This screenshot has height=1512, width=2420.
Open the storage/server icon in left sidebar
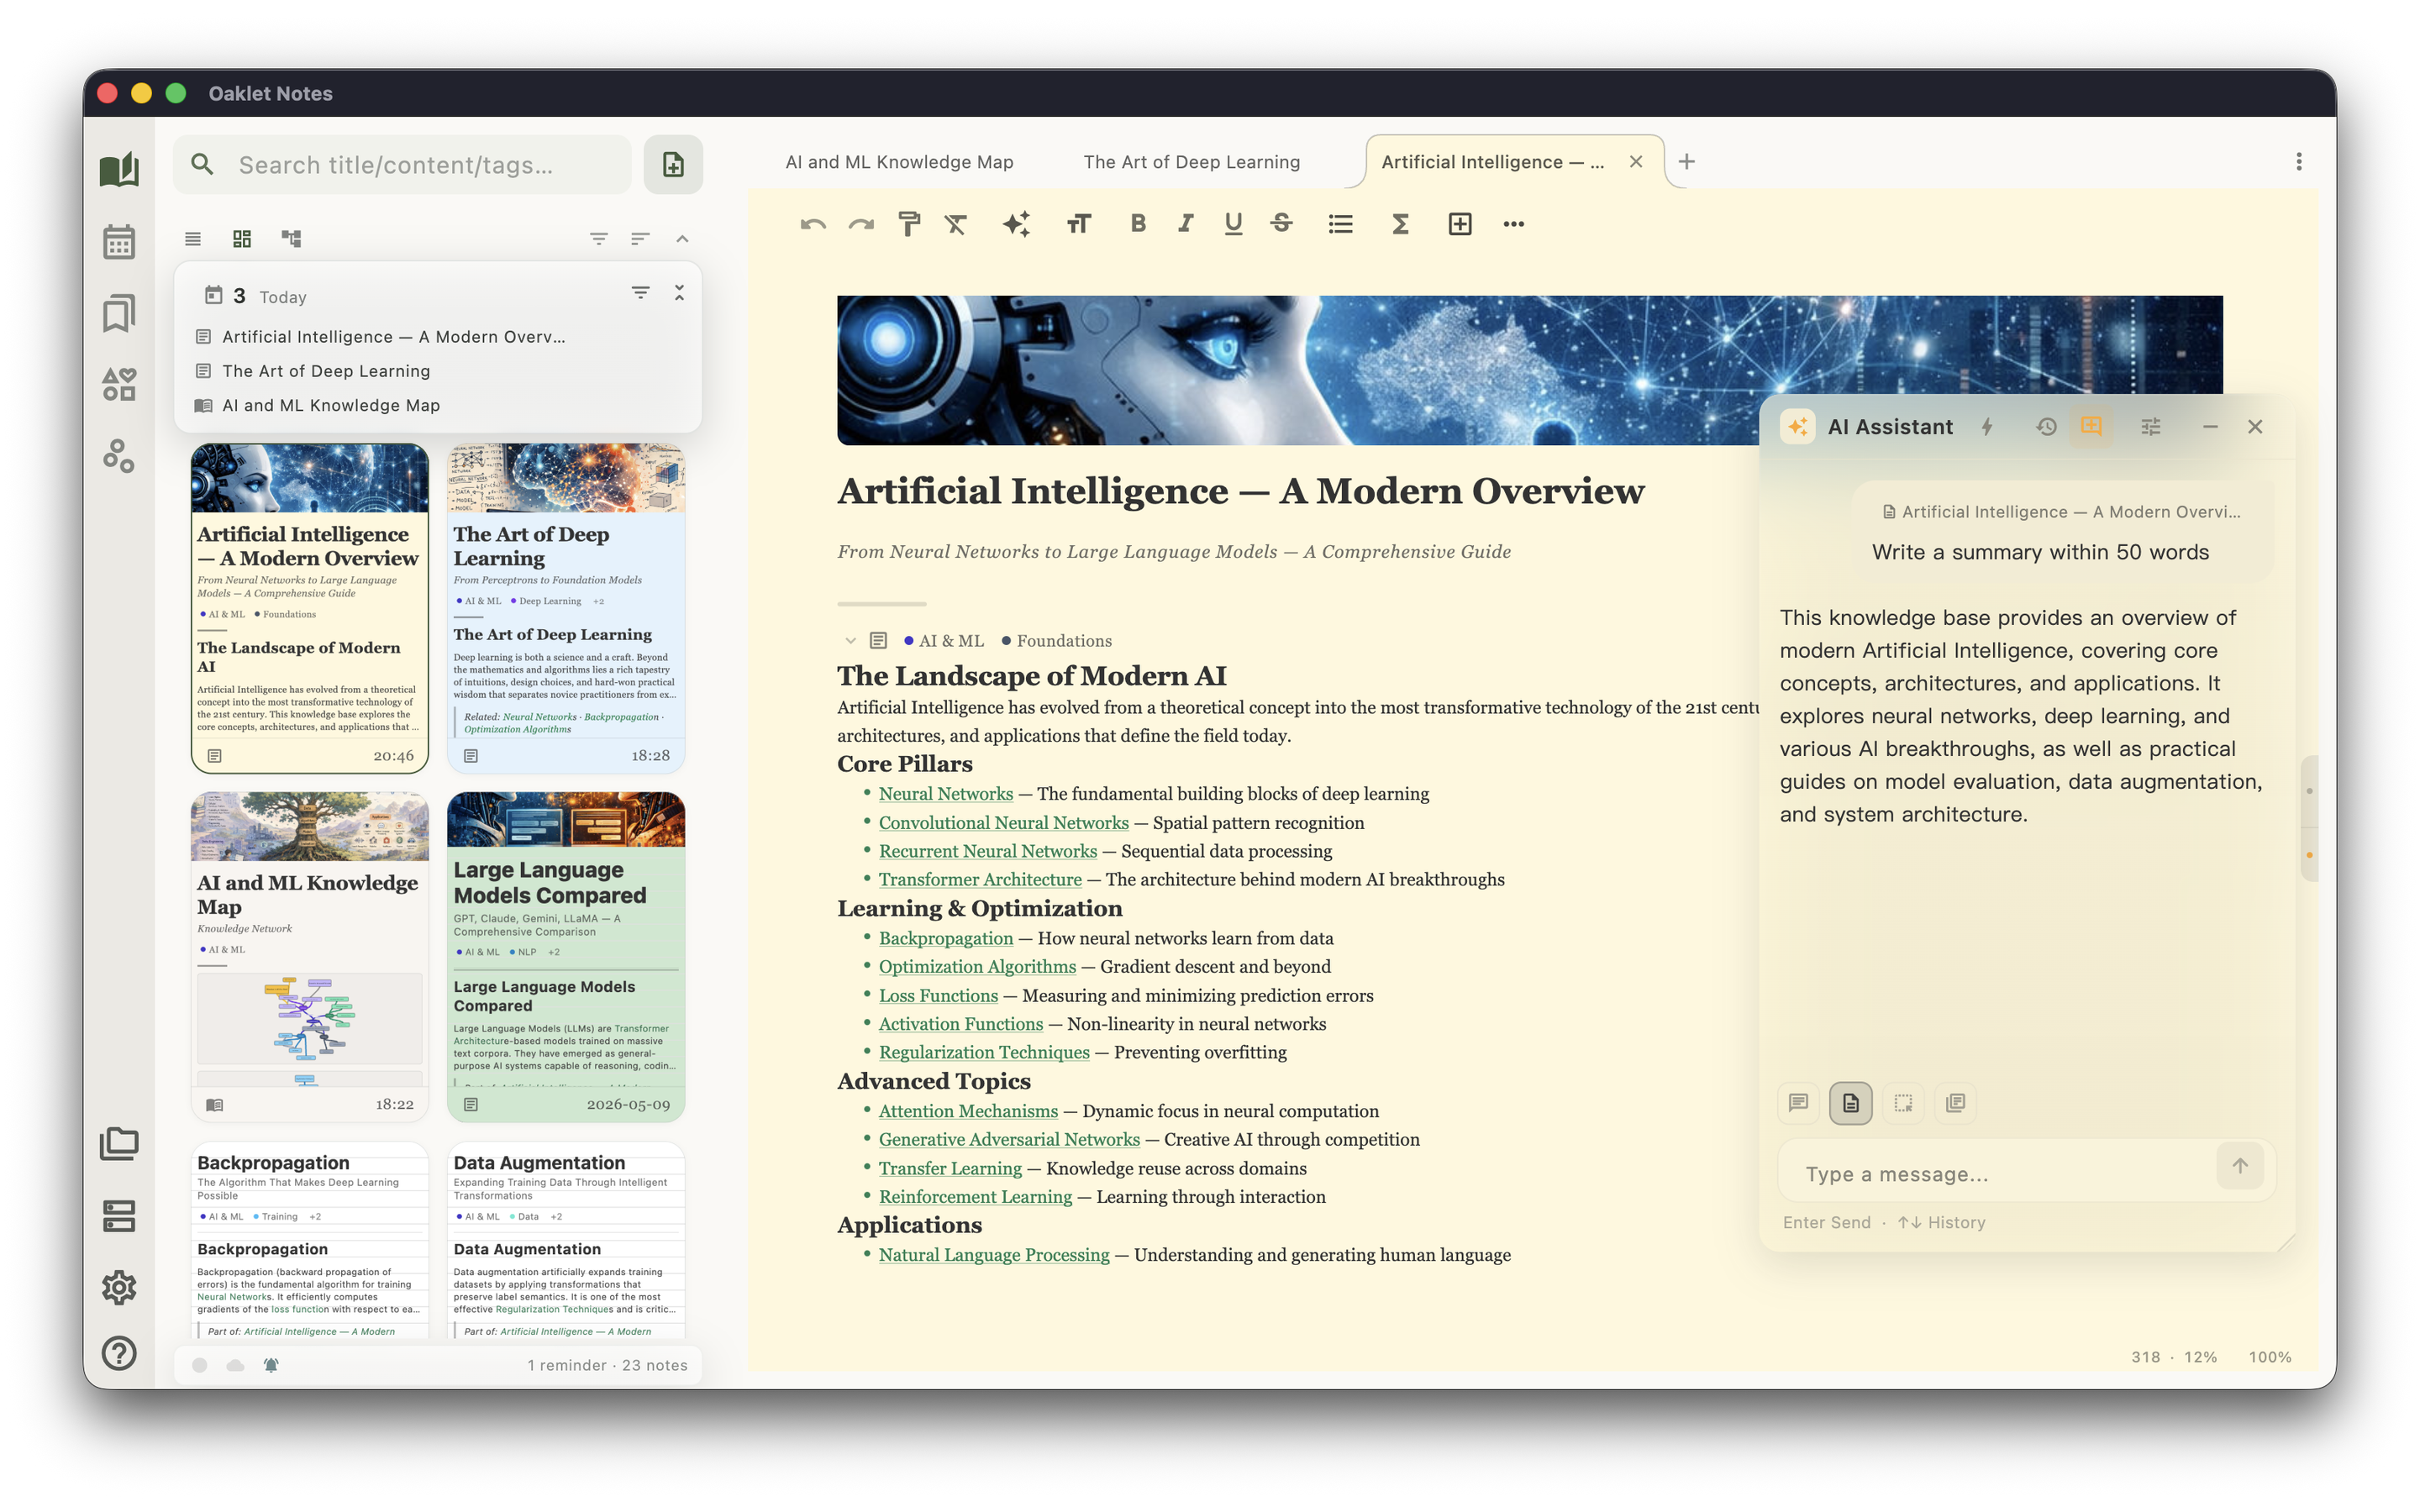119,1216
